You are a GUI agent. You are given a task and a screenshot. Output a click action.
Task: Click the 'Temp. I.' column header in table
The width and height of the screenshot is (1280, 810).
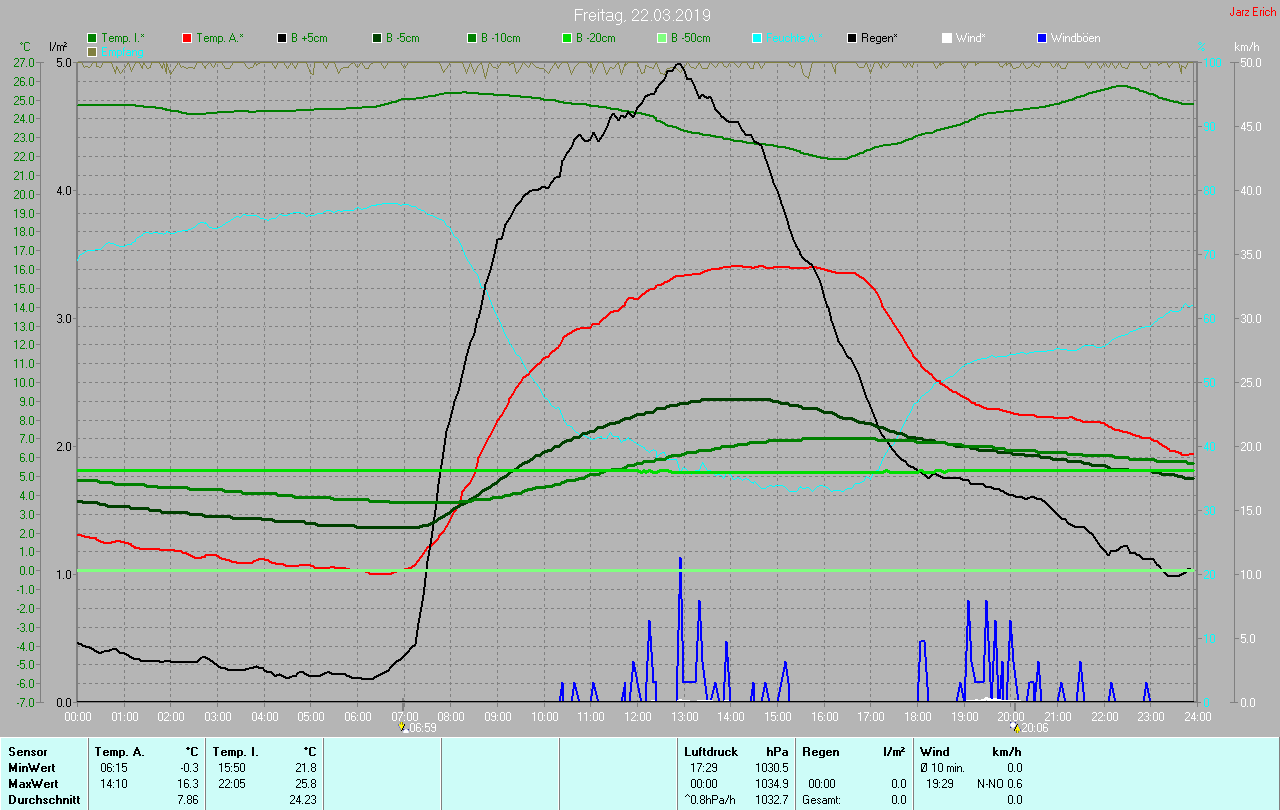click(235, 752)
